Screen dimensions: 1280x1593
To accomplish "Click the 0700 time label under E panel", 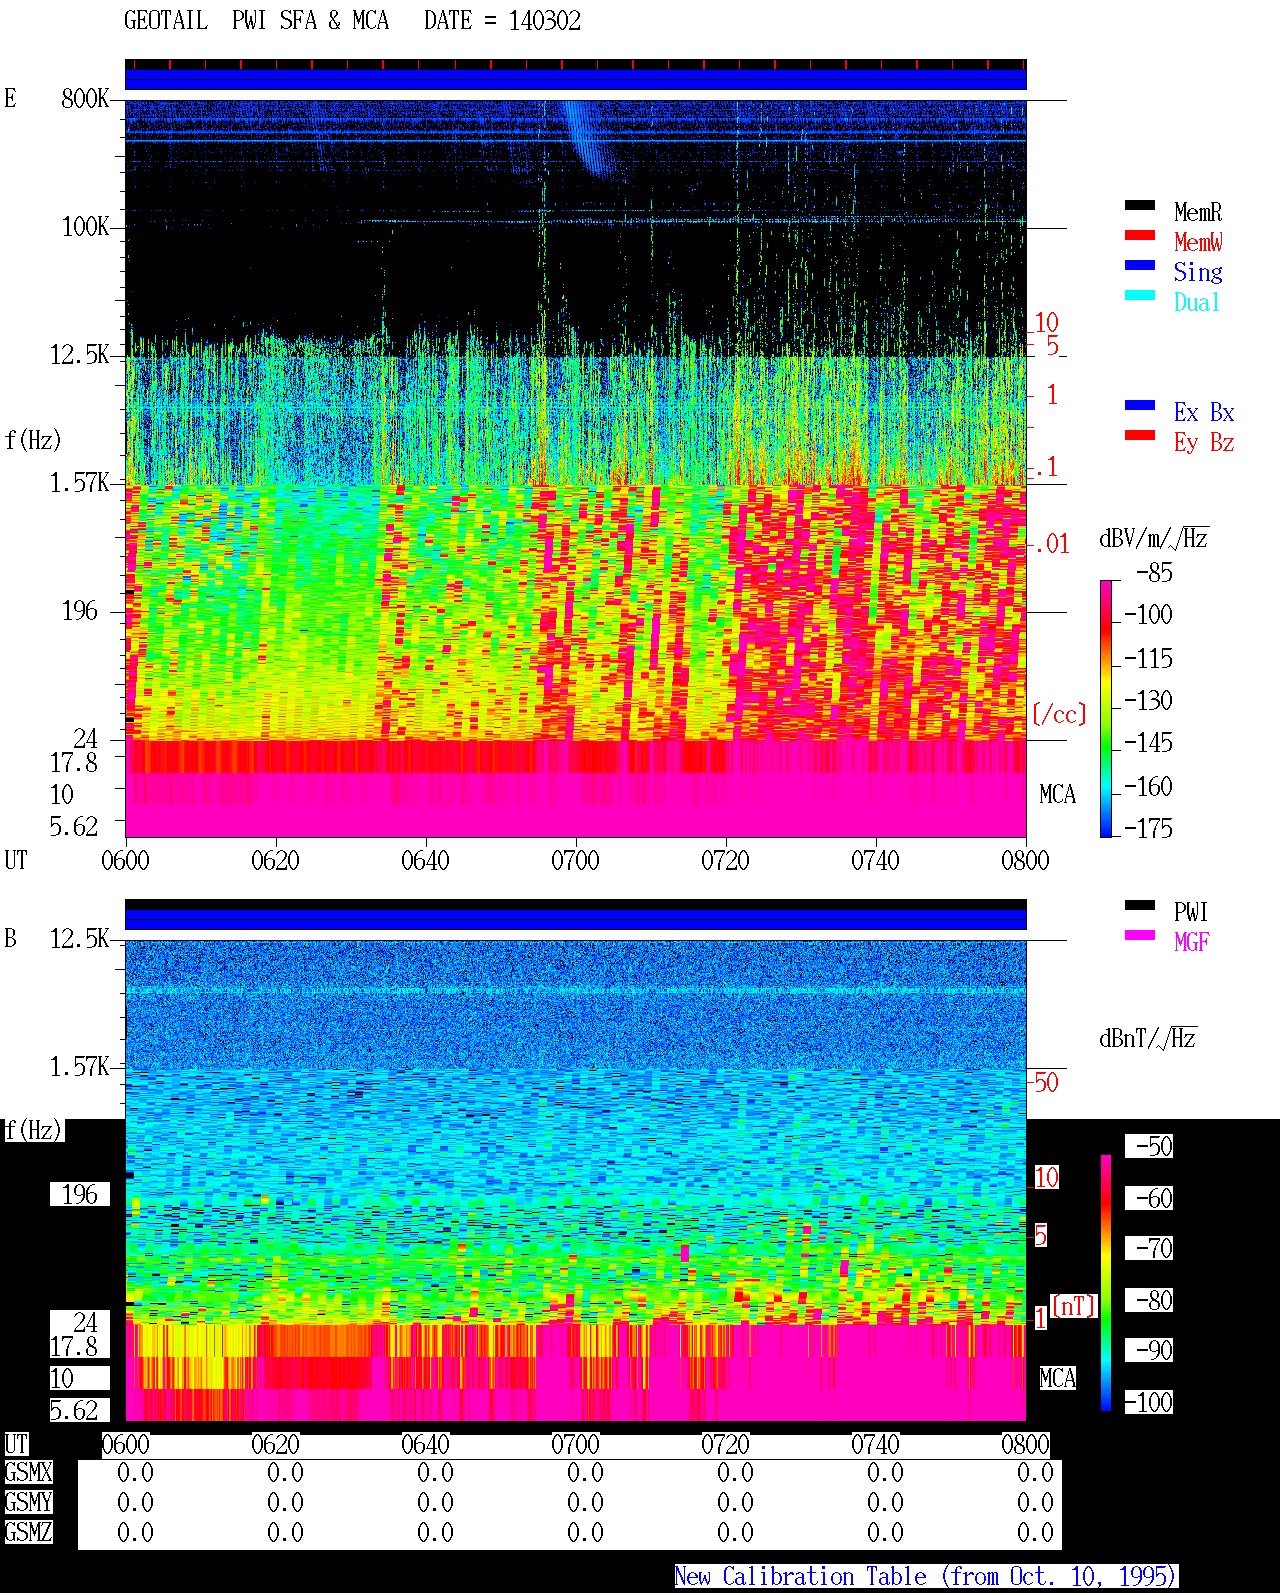I will [575, 860].
